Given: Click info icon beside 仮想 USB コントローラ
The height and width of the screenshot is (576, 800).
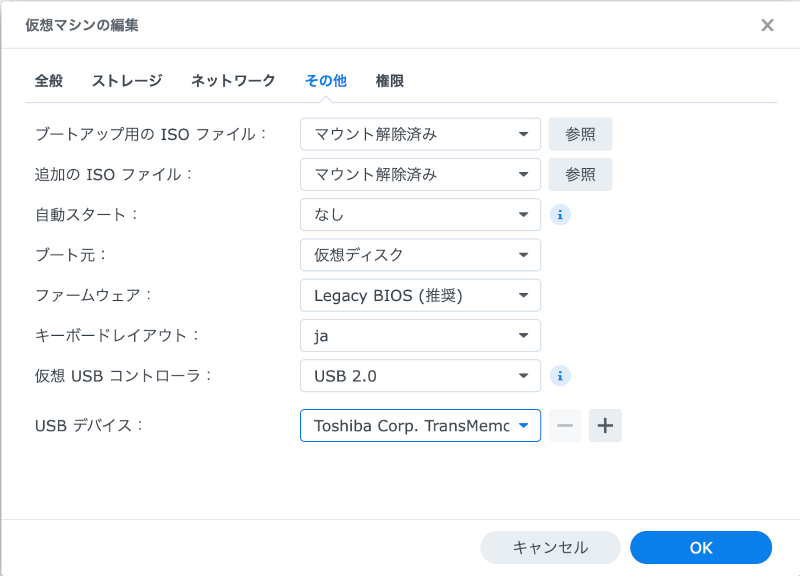Looking at the screenshot, I should [560, 376].
